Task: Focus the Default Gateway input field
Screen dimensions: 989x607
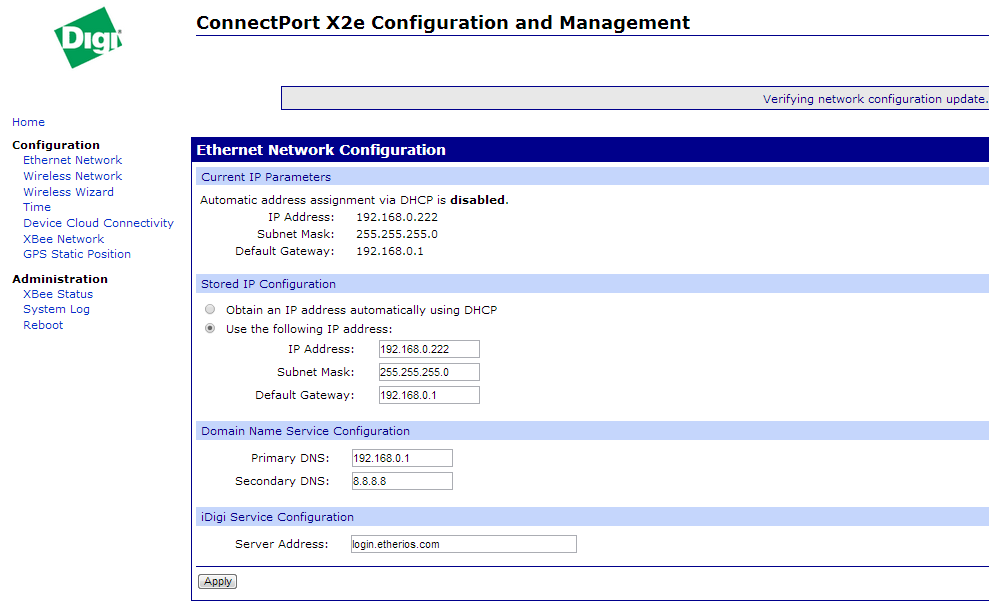Action: click(x=429, y=395)
